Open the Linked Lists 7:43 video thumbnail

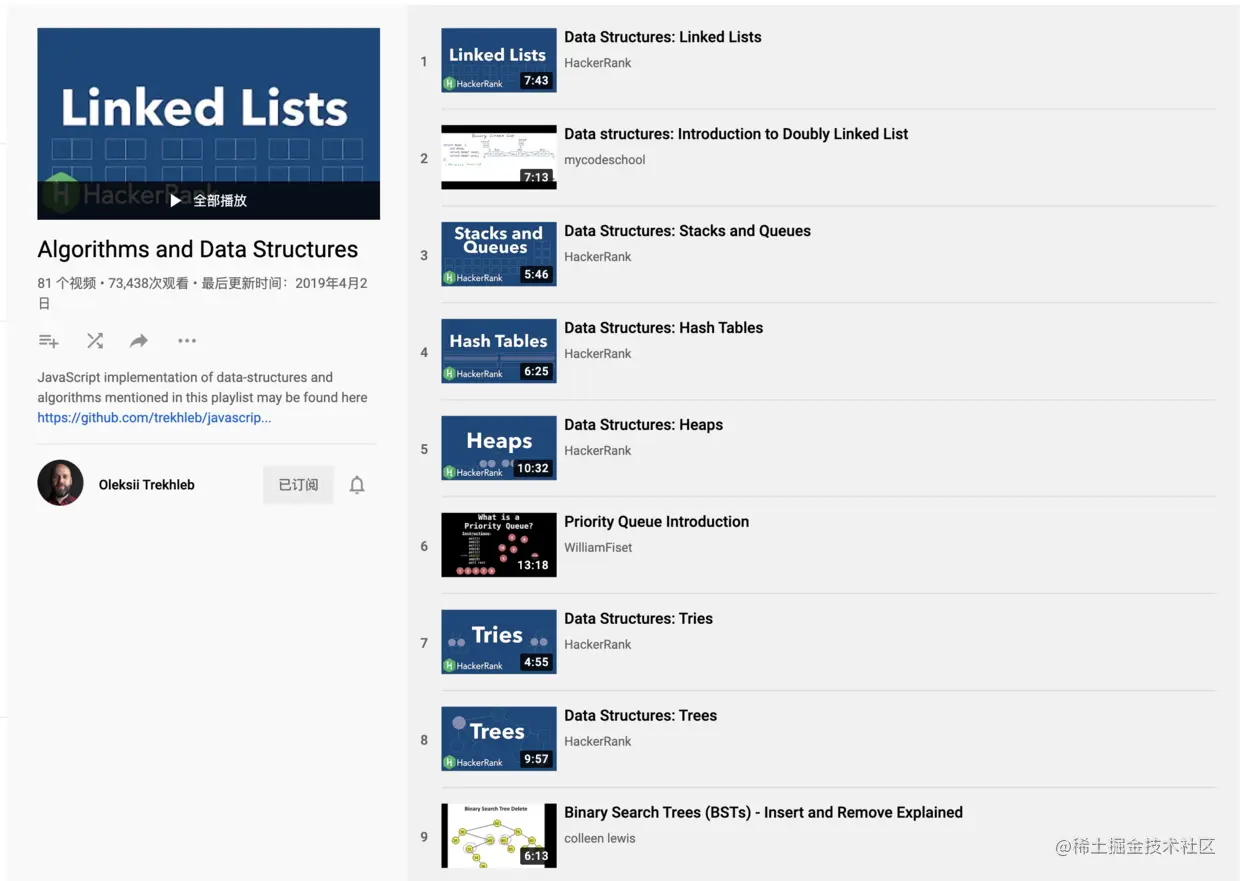[499, 60]
